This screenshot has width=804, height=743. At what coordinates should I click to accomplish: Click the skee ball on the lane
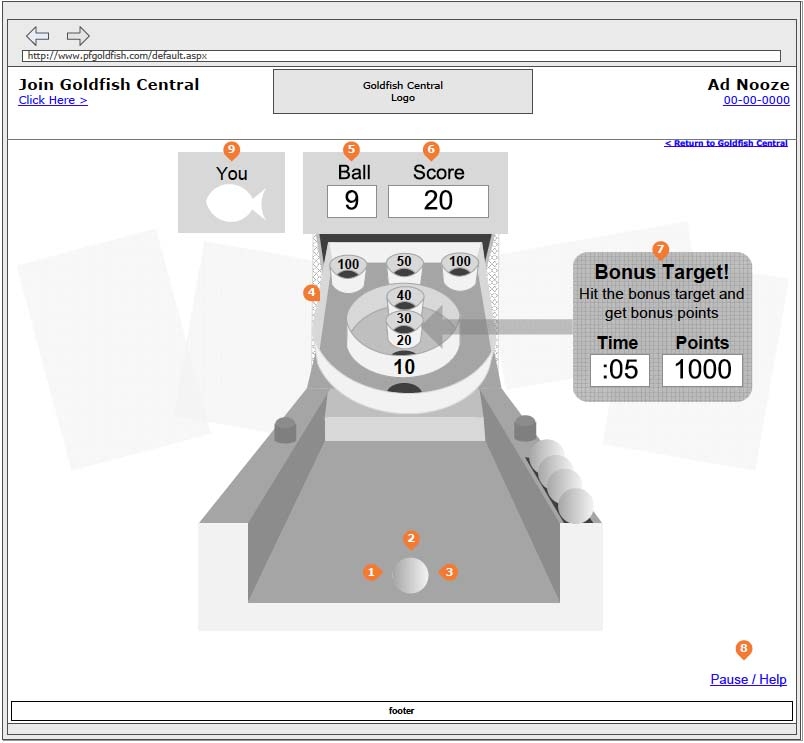click(x=410, y=575)
